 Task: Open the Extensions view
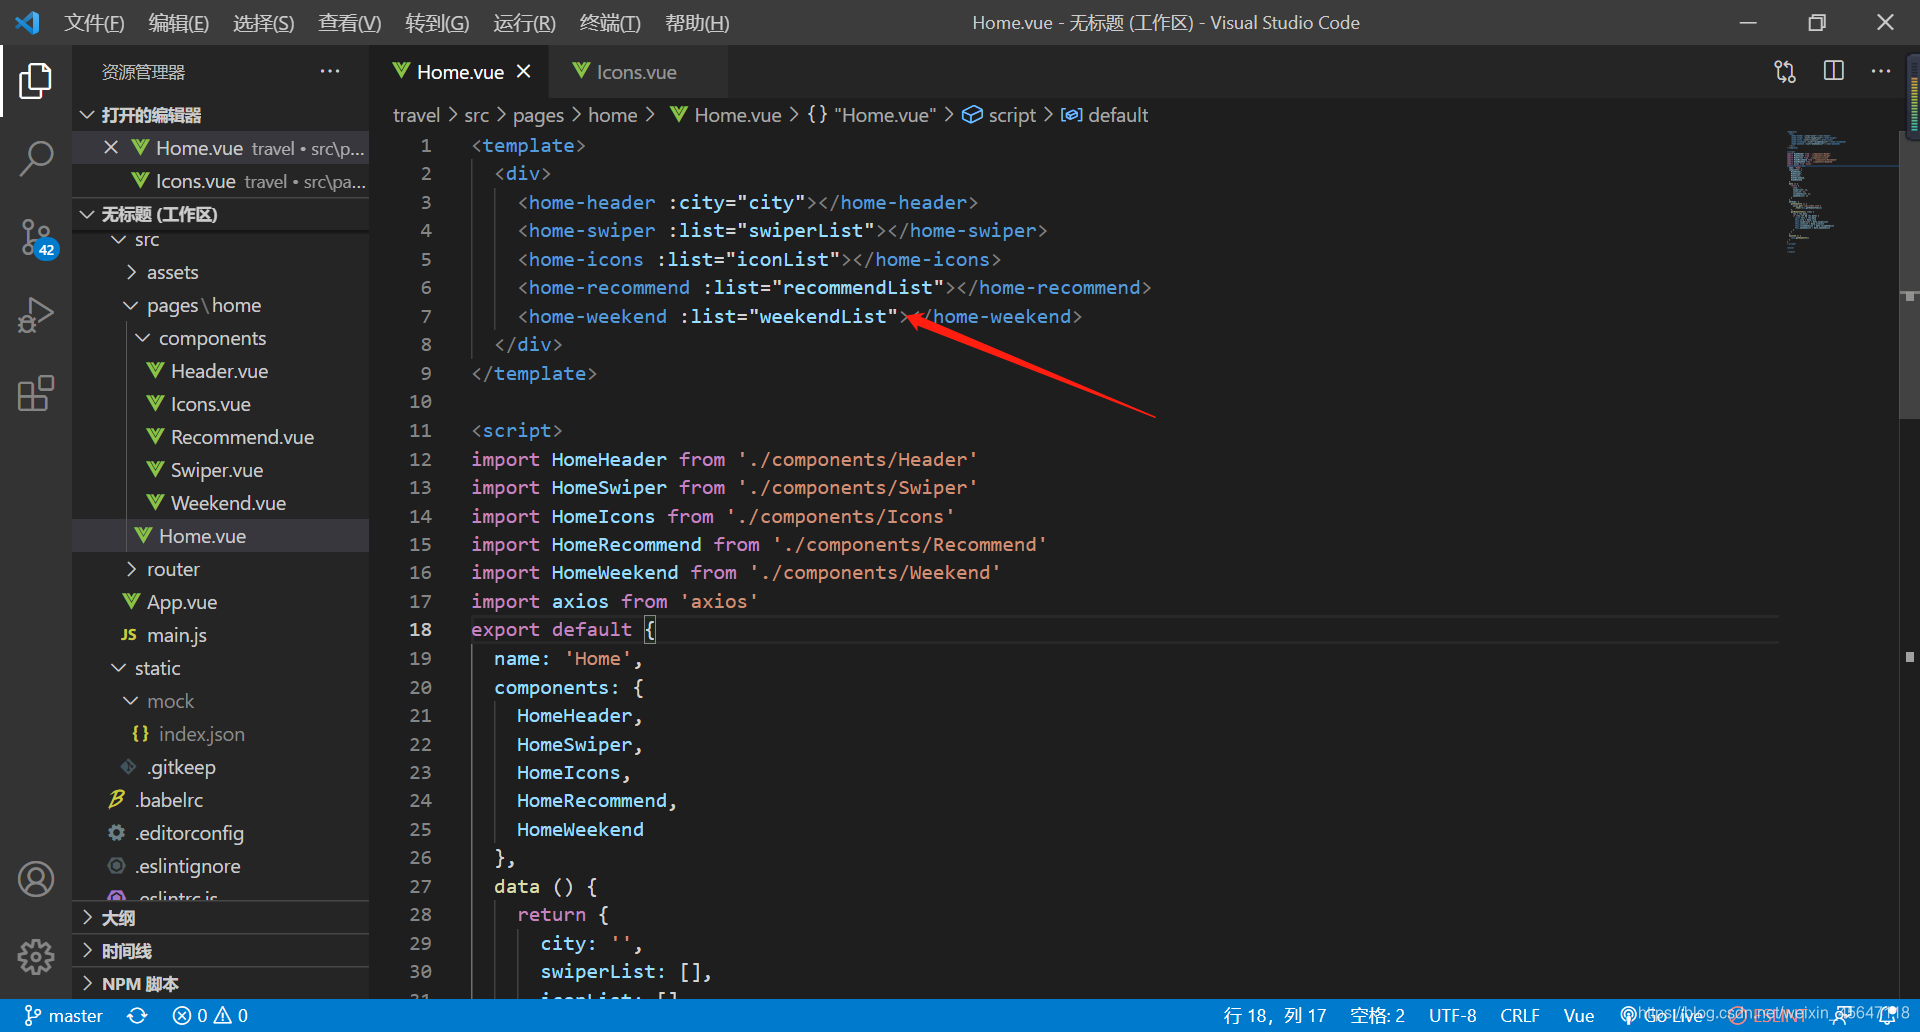coord(36,393)
